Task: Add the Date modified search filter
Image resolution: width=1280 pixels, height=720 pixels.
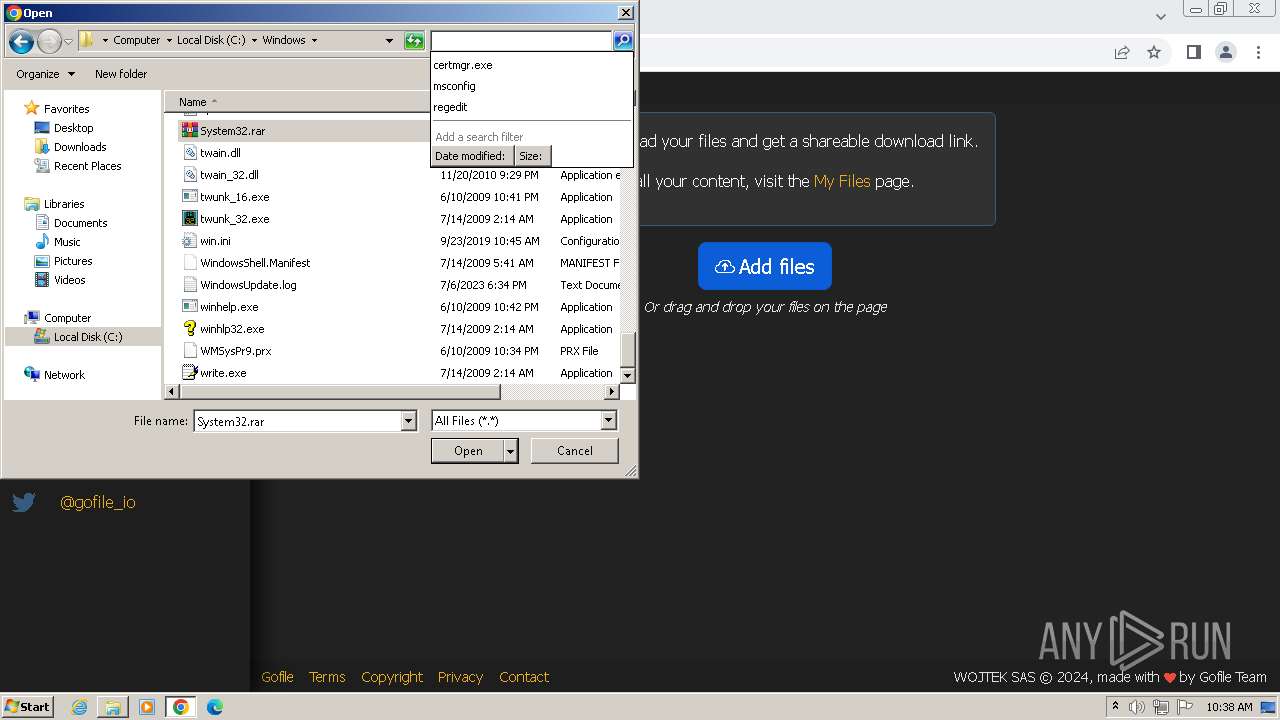Action: pyautogui.click(x=471, y=156)
